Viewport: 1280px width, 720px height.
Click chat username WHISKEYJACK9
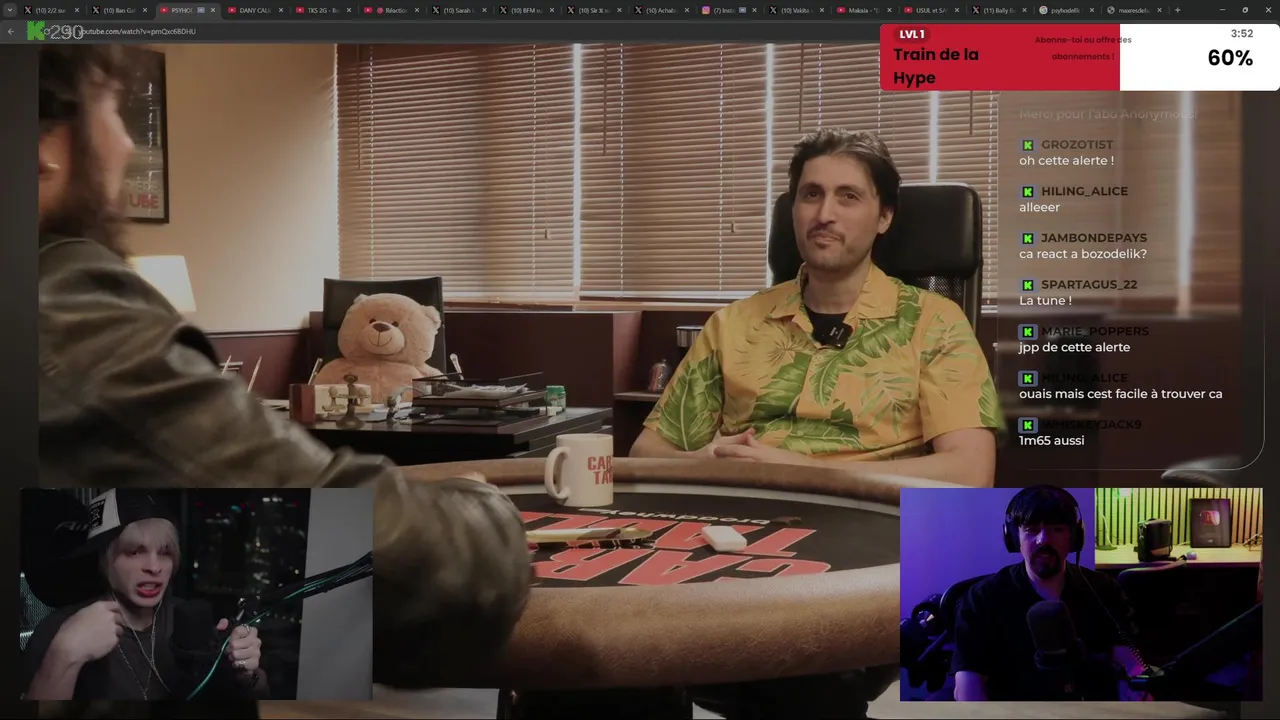tap(1091, 424)
